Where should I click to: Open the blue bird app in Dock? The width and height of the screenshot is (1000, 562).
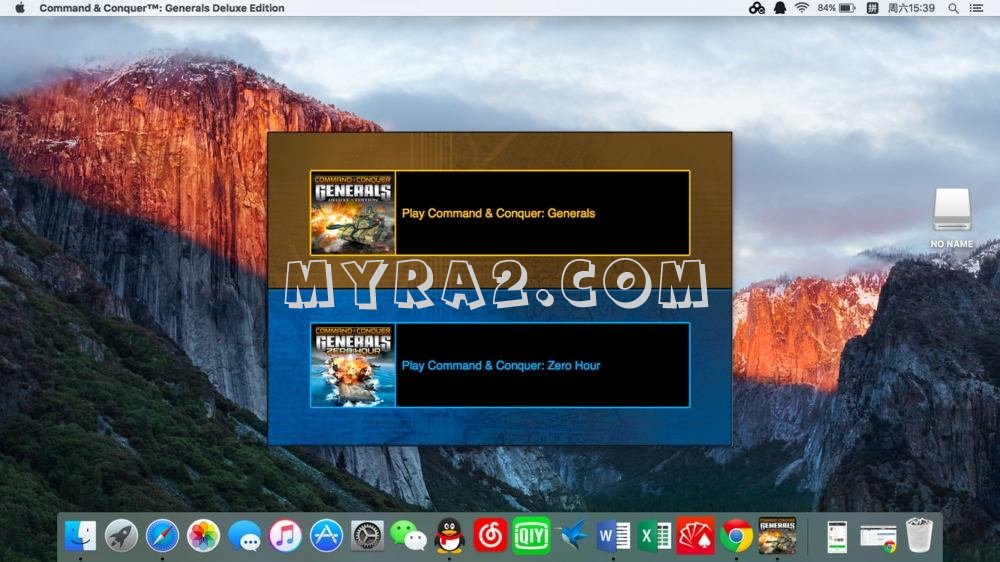[573, 536]
